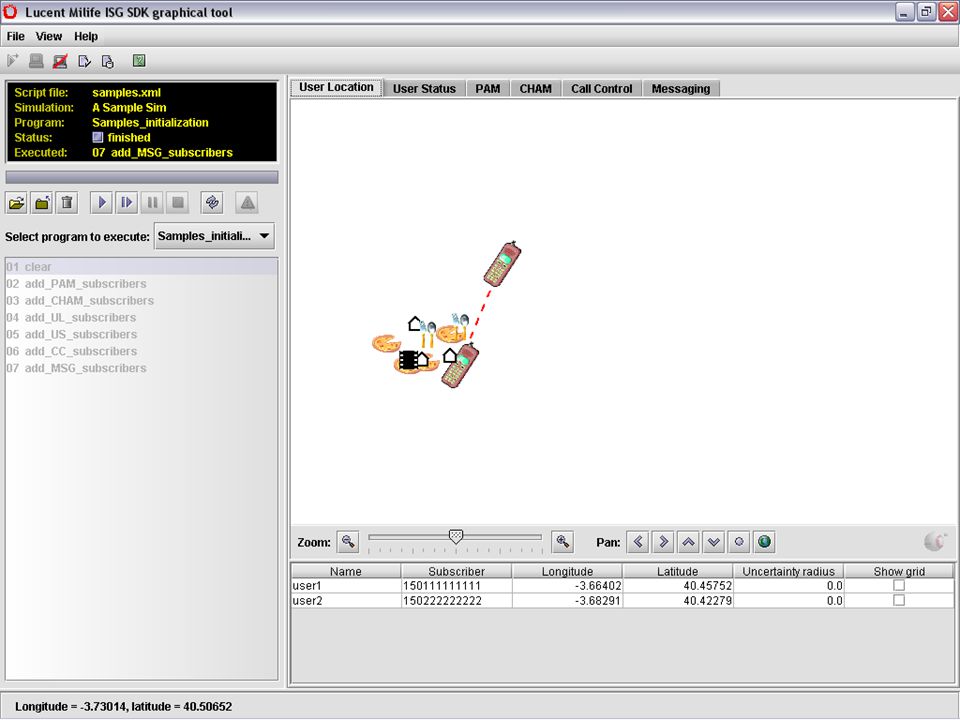The image size is (960, 720).
Task: Run the selected program with play button
Action: click(102, 203)
